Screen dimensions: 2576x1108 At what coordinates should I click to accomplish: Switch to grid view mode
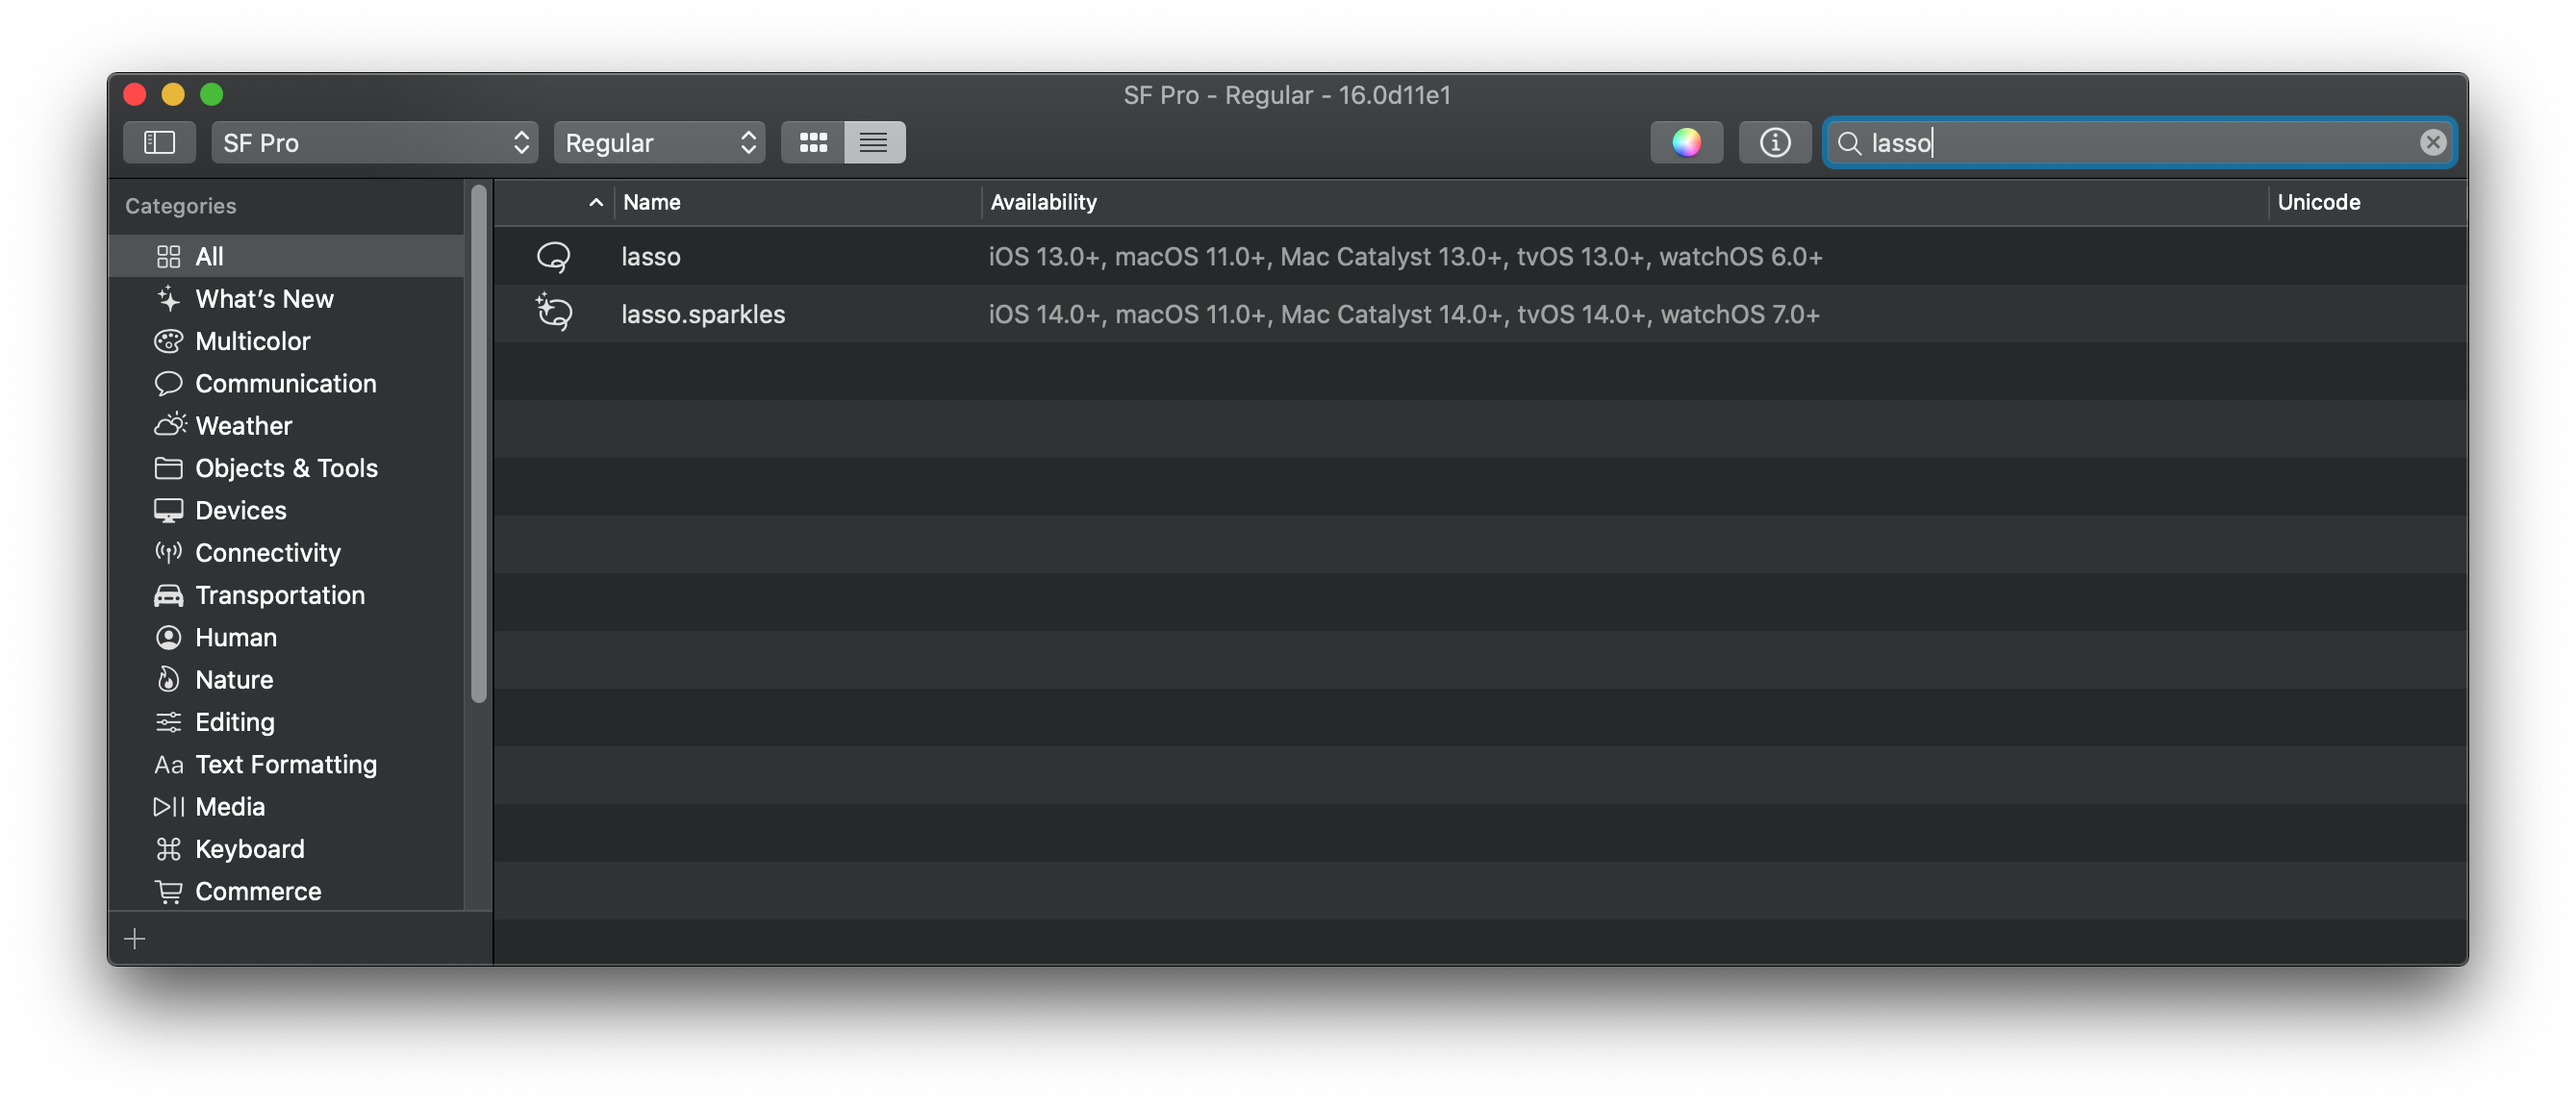[813, 142]
